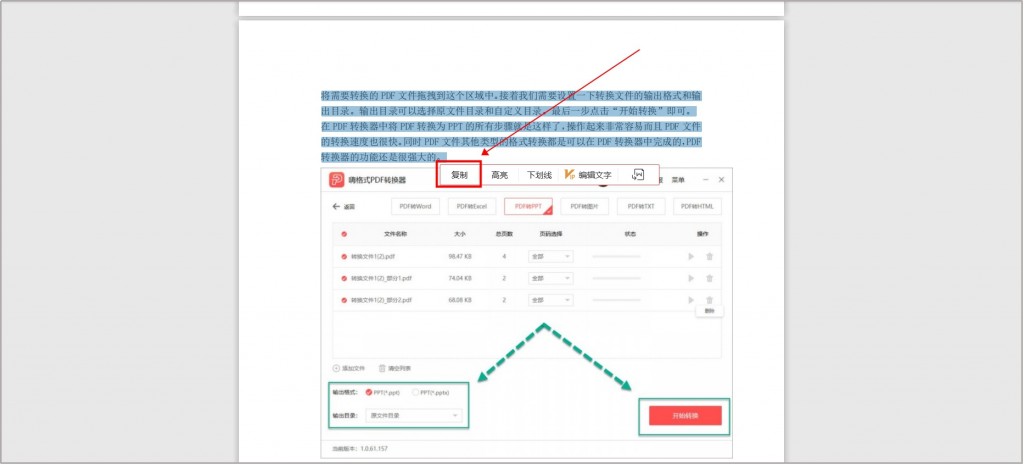Click the 清空列表 trash icon
Viewport: 1024px width, 465px height.
click(x=382, y=368)
